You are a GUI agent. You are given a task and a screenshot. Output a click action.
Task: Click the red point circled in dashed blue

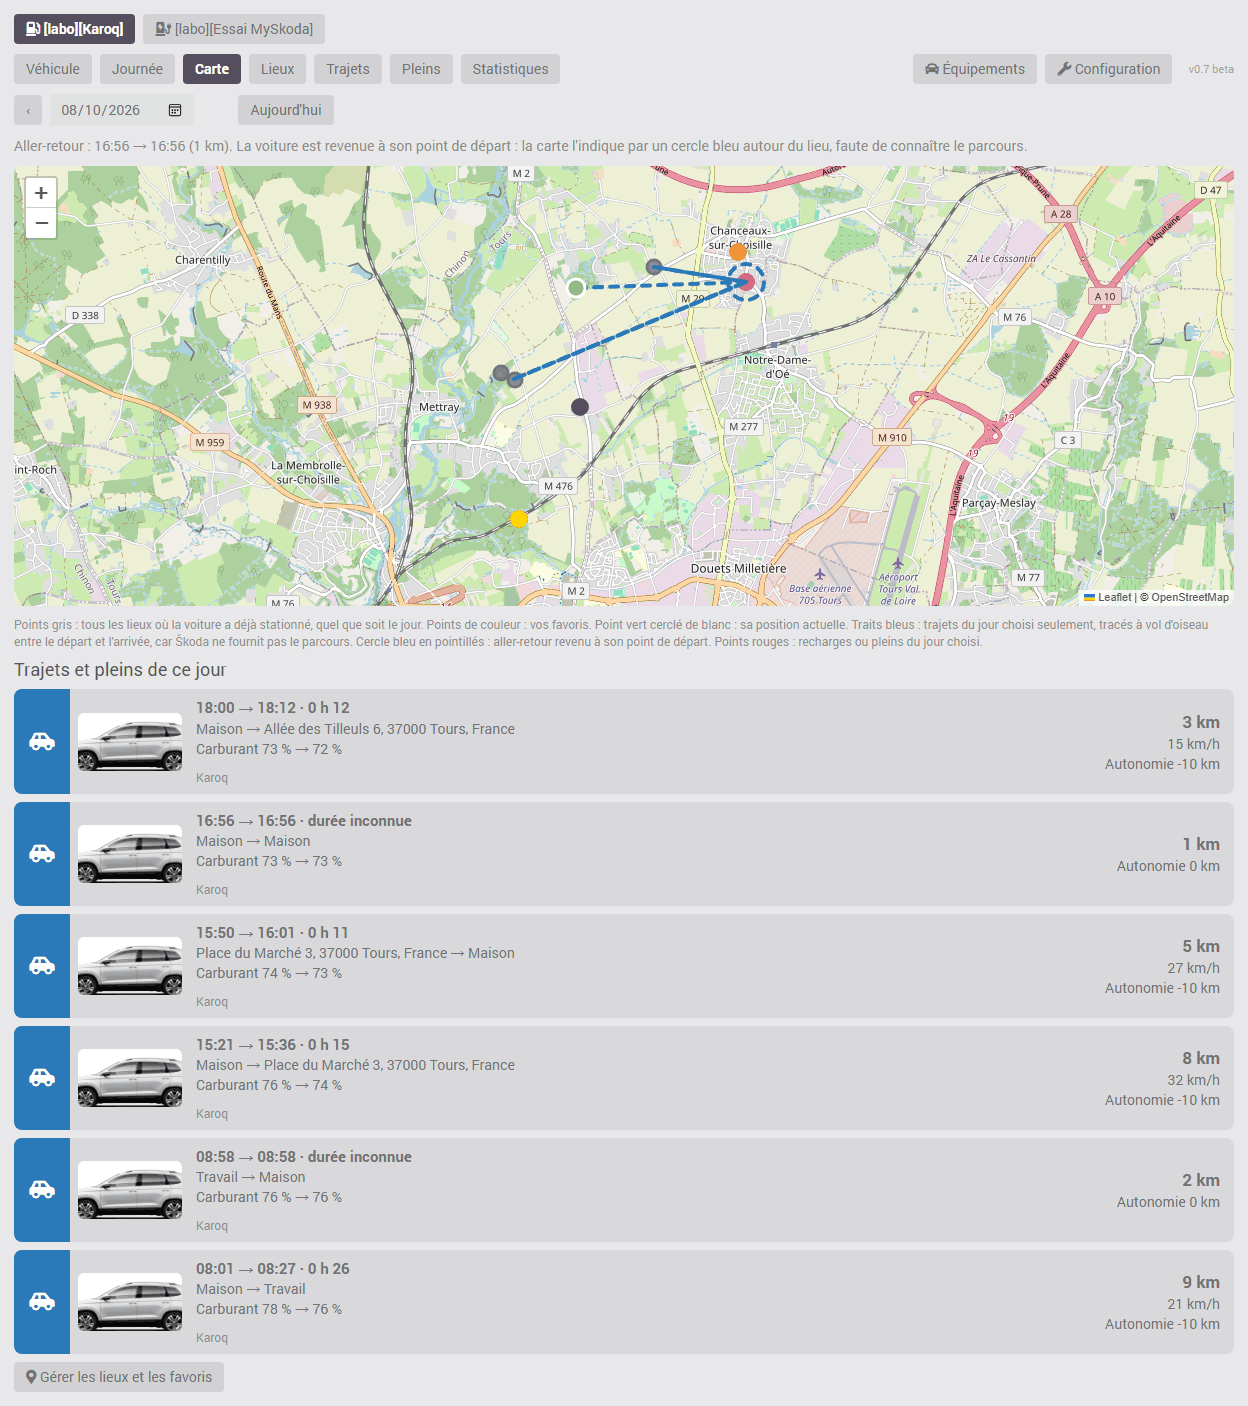pyautogui.click(x=746, y=282)
